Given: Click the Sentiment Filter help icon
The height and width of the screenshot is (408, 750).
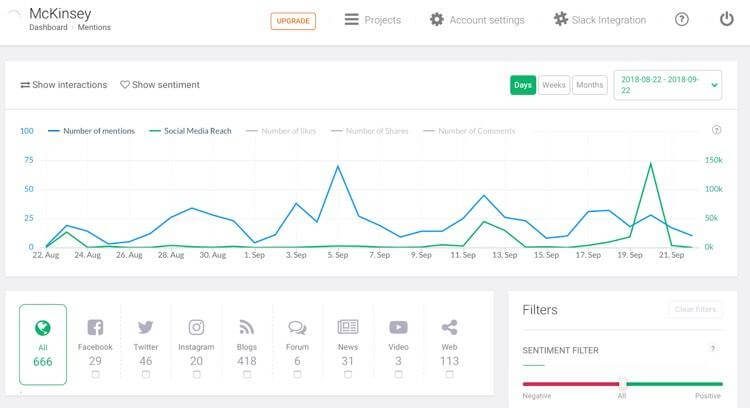Looking at the screenshot, I should click(713, 349).
